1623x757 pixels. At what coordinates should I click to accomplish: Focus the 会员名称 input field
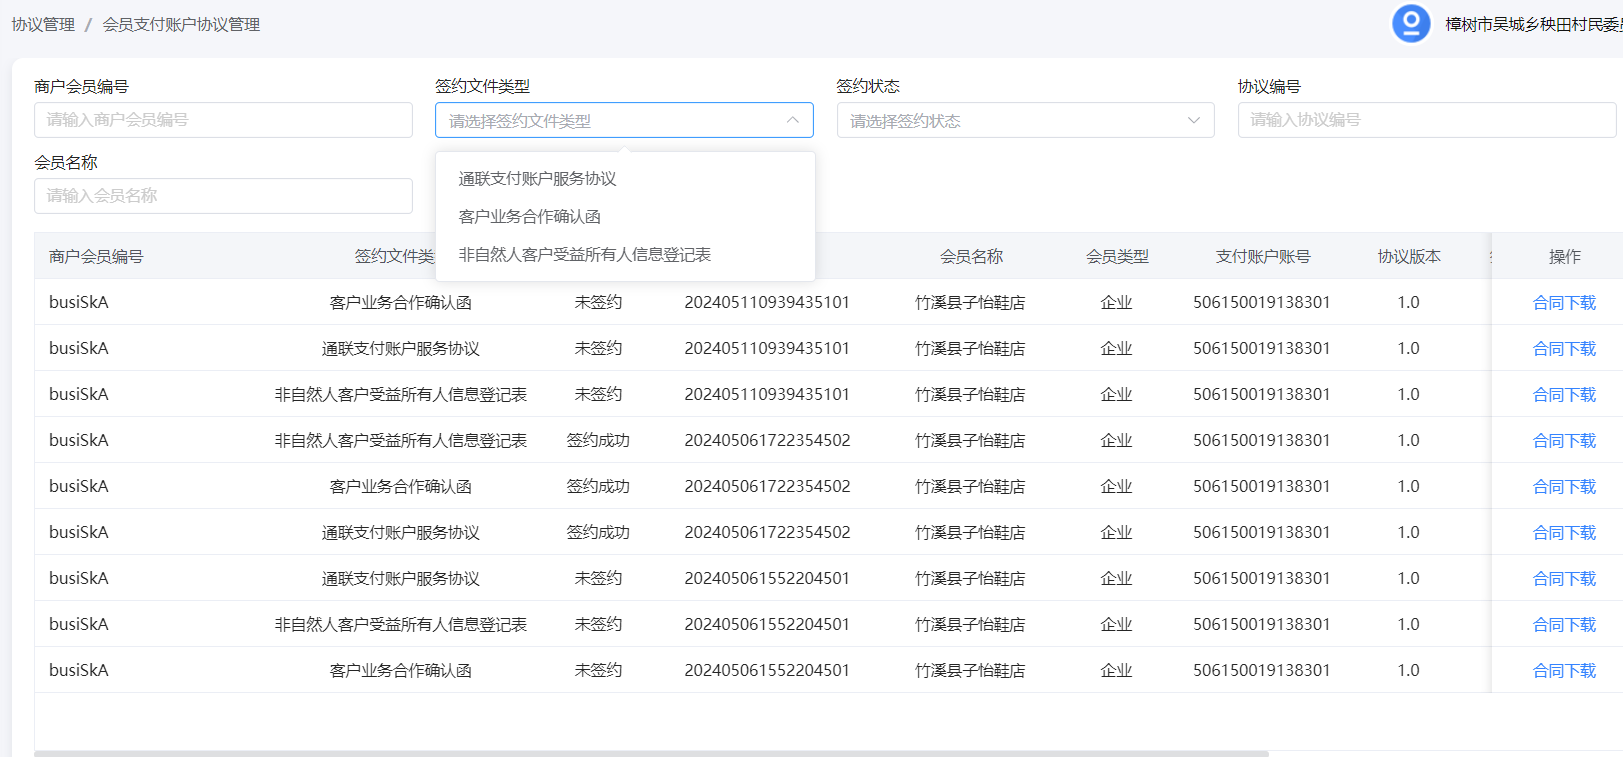coord(223,196)
